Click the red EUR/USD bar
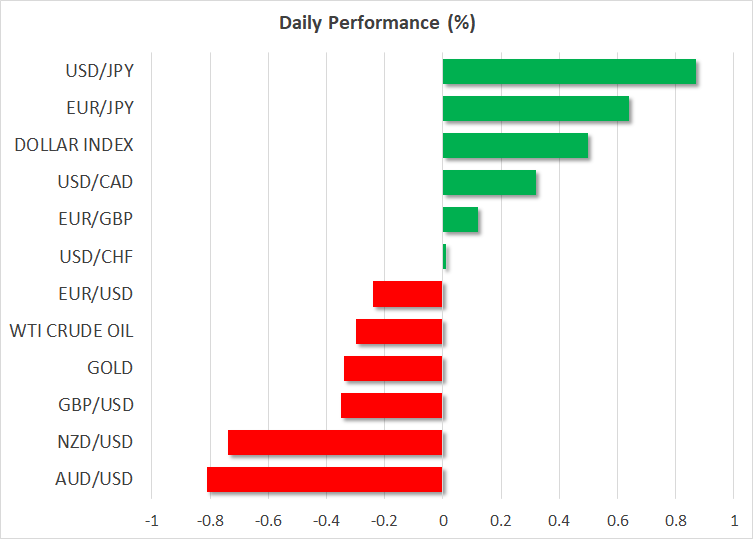 [x=407, y=294]
